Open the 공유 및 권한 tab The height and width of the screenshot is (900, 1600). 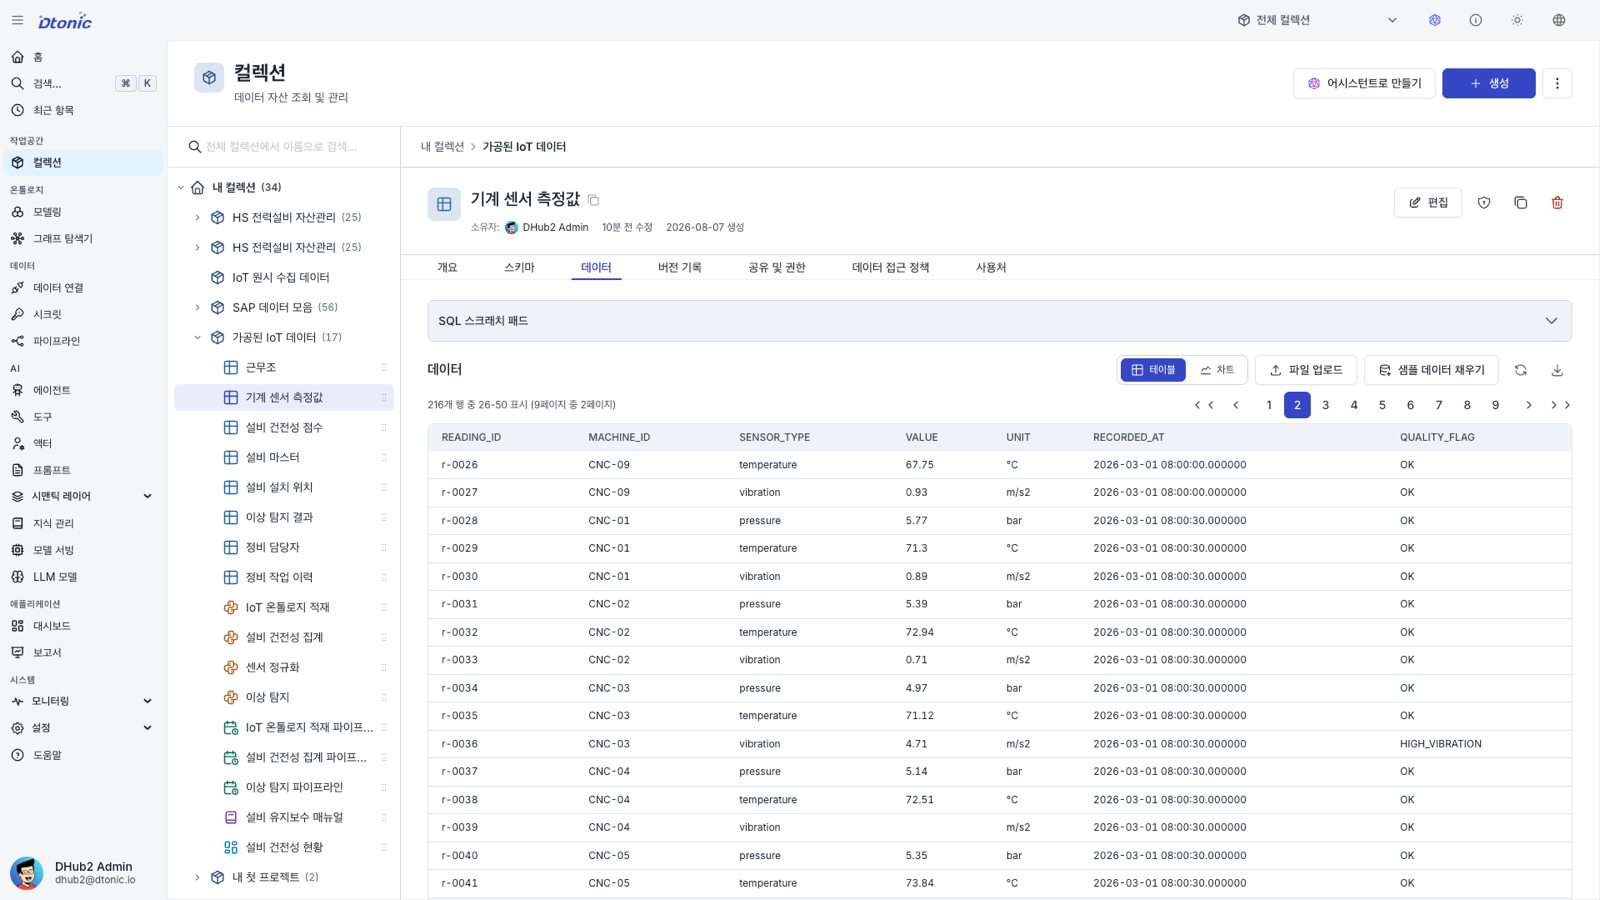[x=777, y=267]
